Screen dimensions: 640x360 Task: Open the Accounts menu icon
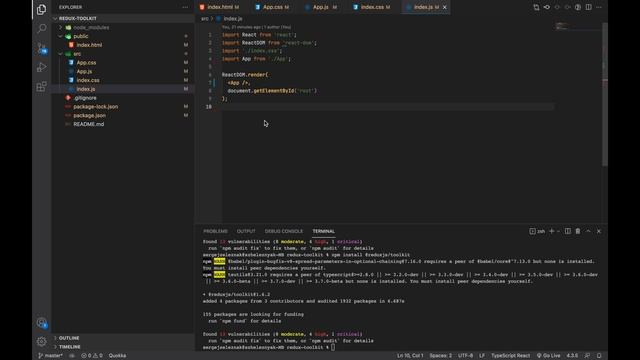pyautogui.click(x=41, y=323)
